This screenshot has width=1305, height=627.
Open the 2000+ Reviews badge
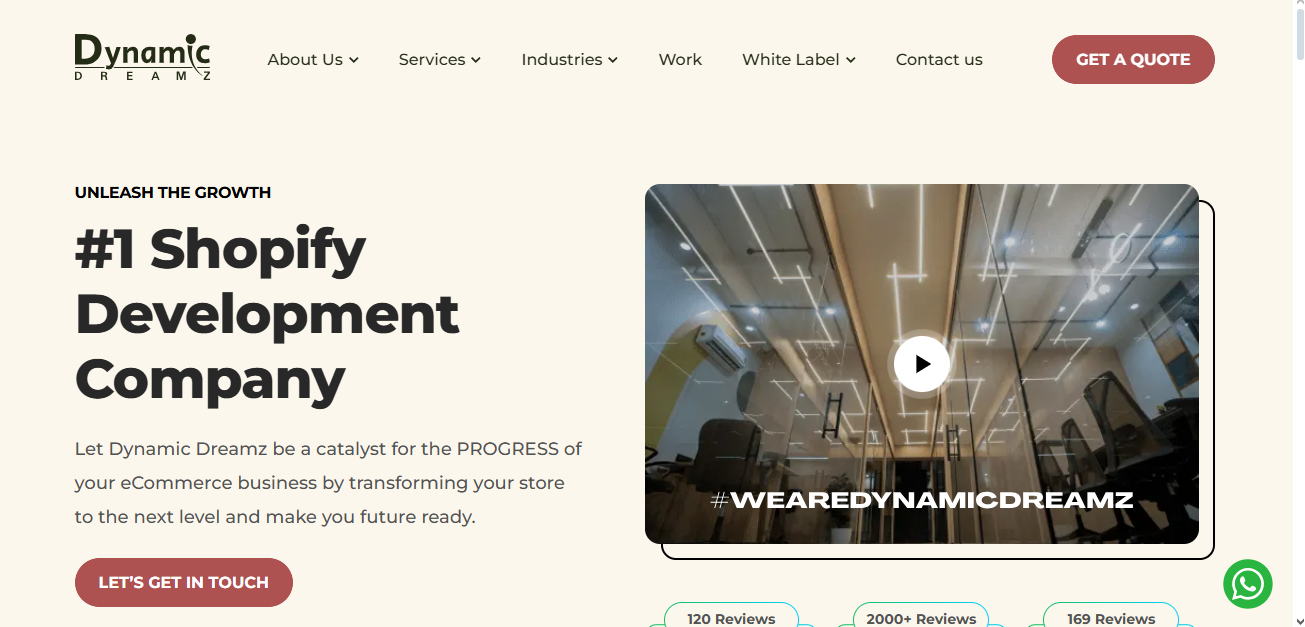(x=921, y=616)
